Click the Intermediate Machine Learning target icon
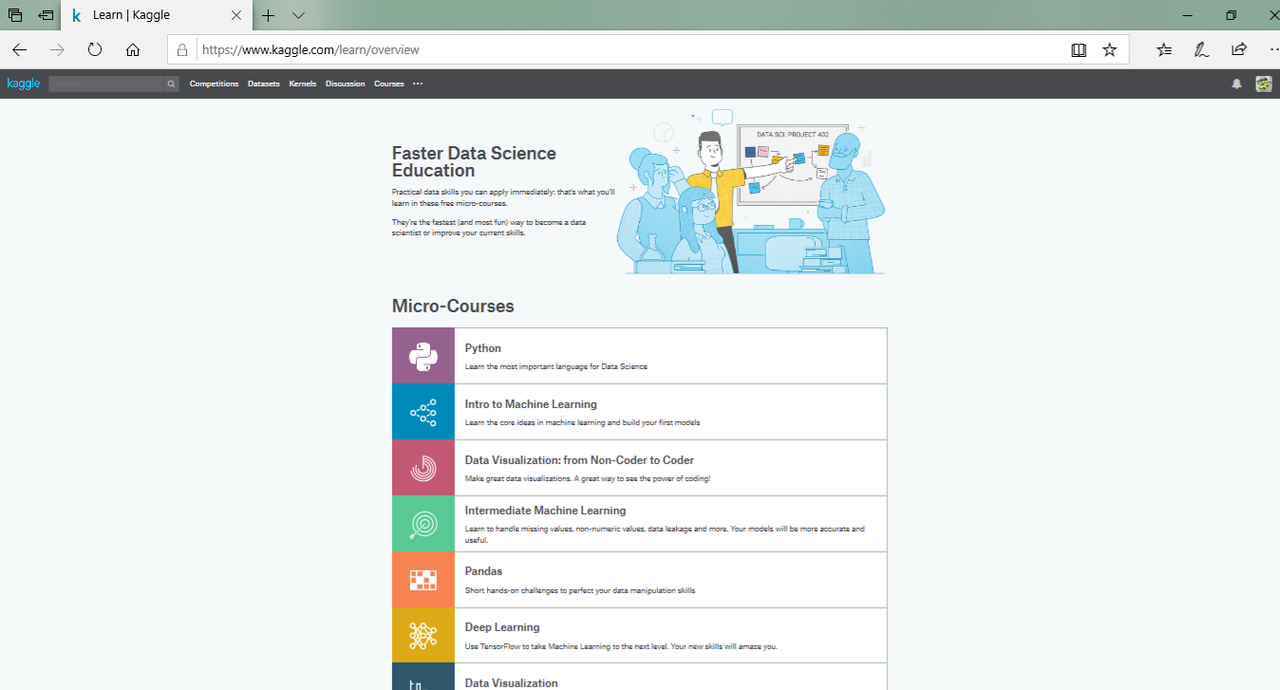Viewport: 1280px width, 690px height. (x=423, y=524)
